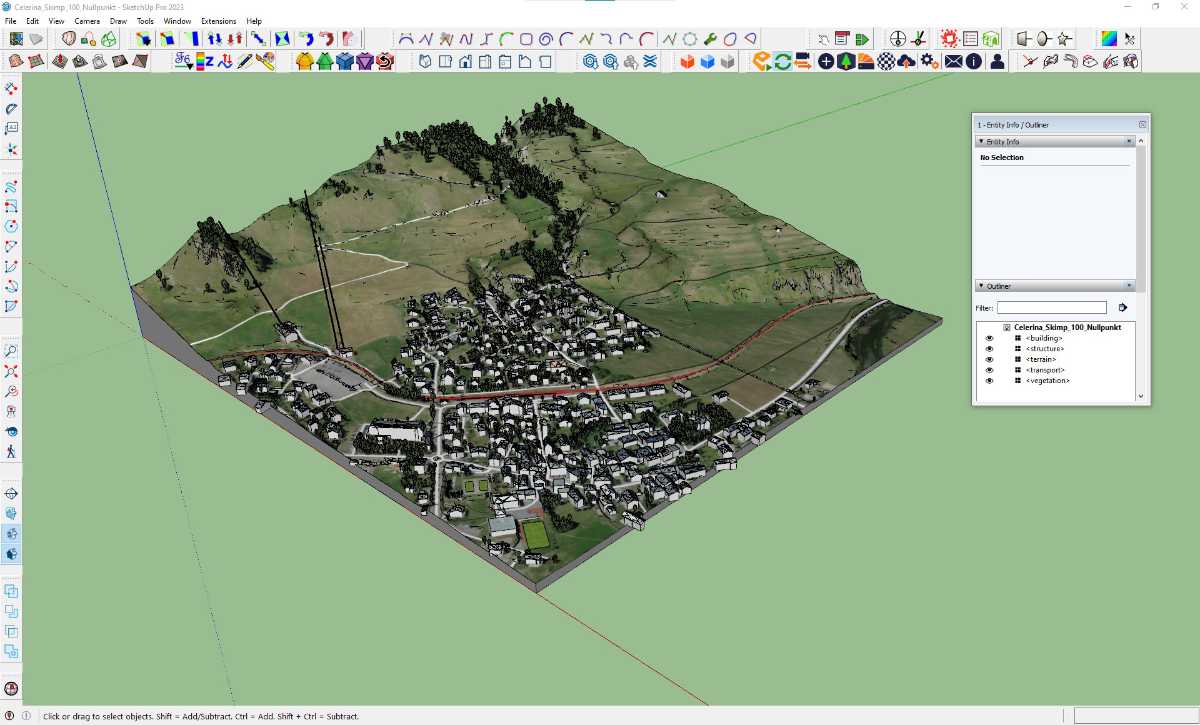Select Celerina_Skimp_100_Nullpunkt in Outliner
1200x725 pixels.
(x=1067, y=328)
